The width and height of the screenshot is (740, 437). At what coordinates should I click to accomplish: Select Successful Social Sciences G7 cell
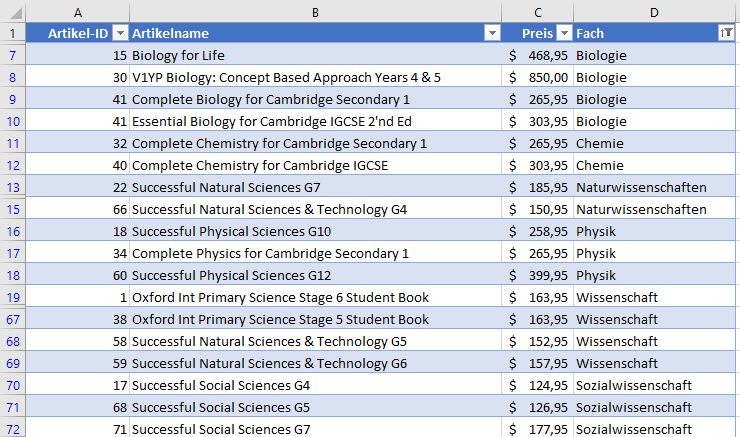(x=315, y=429)
